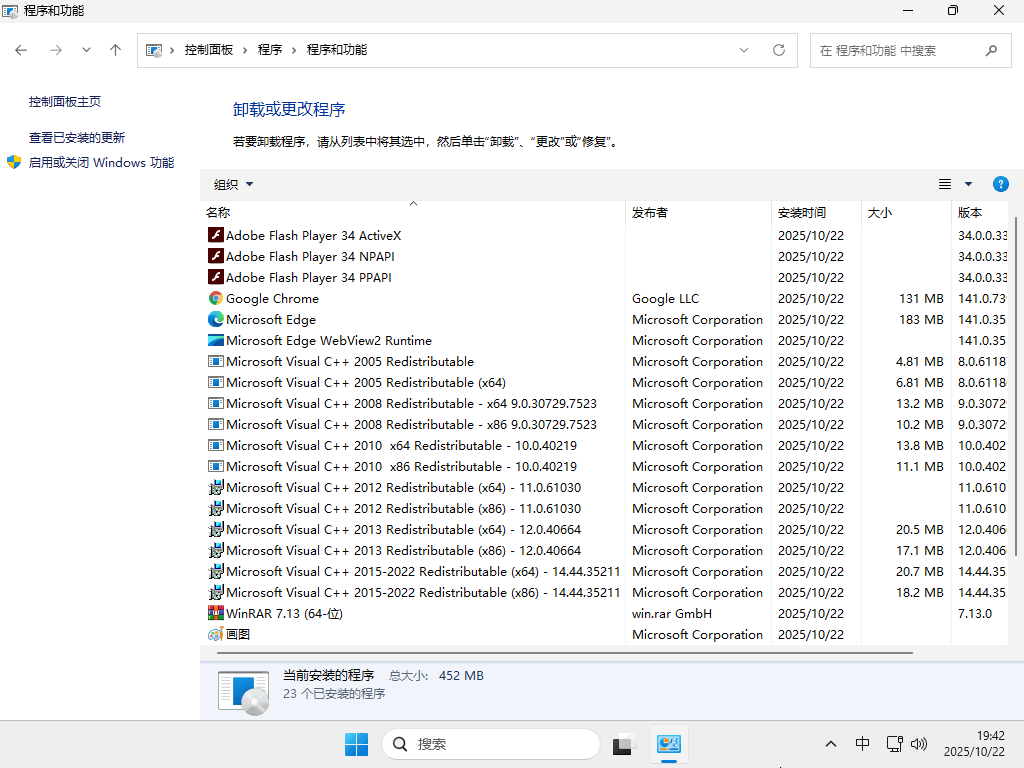1024x768 pixels.
Task: Click the Microsoft Edge icon in the program list
Action: 215,319
